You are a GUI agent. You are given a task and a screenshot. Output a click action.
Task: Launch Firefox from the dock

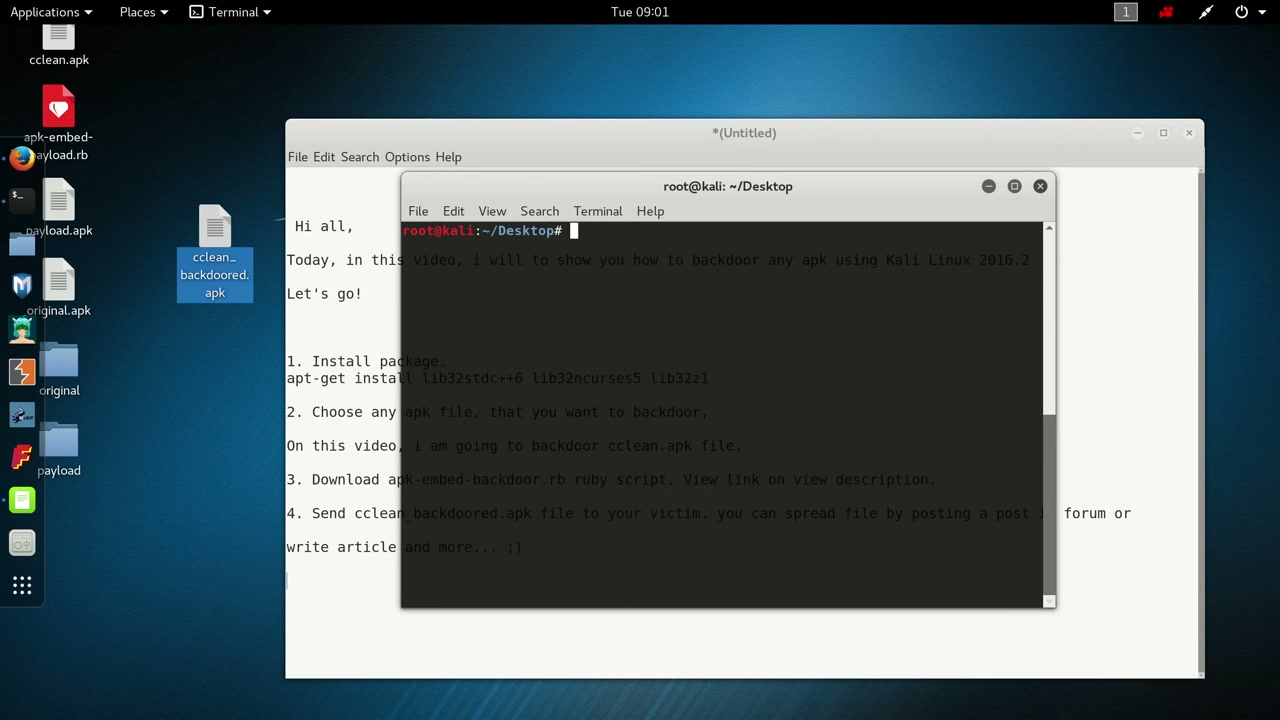(22, 157)
